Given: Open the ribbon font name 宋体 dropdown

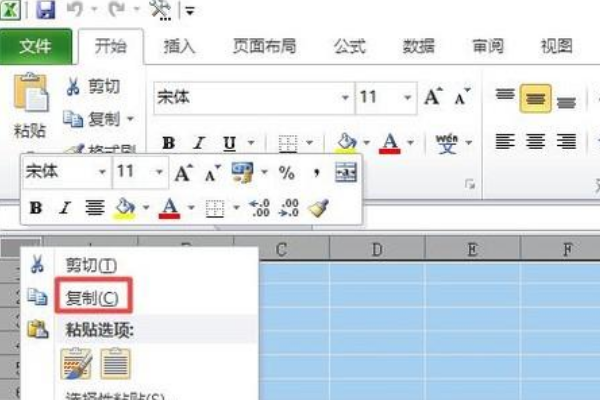Looking at the screenshot, I should click(345, 98).
